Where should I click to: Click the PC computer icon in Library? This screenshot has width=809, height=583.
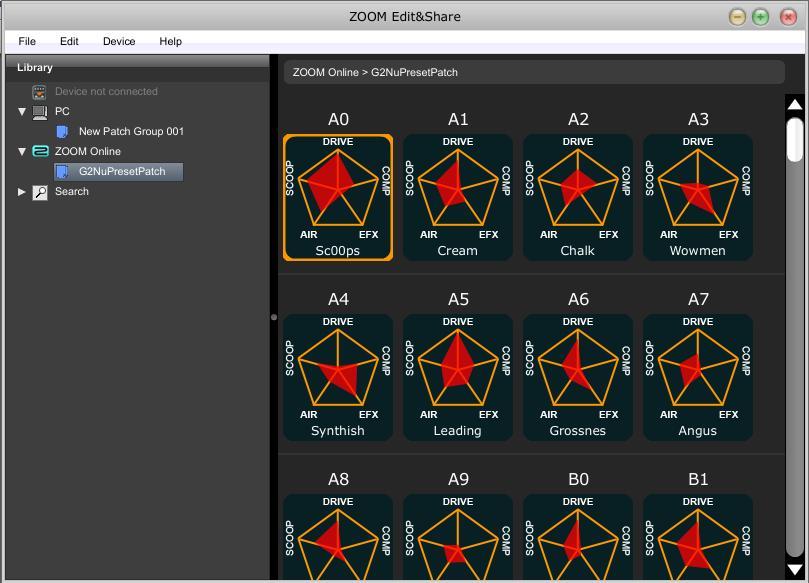coord(40,112)
